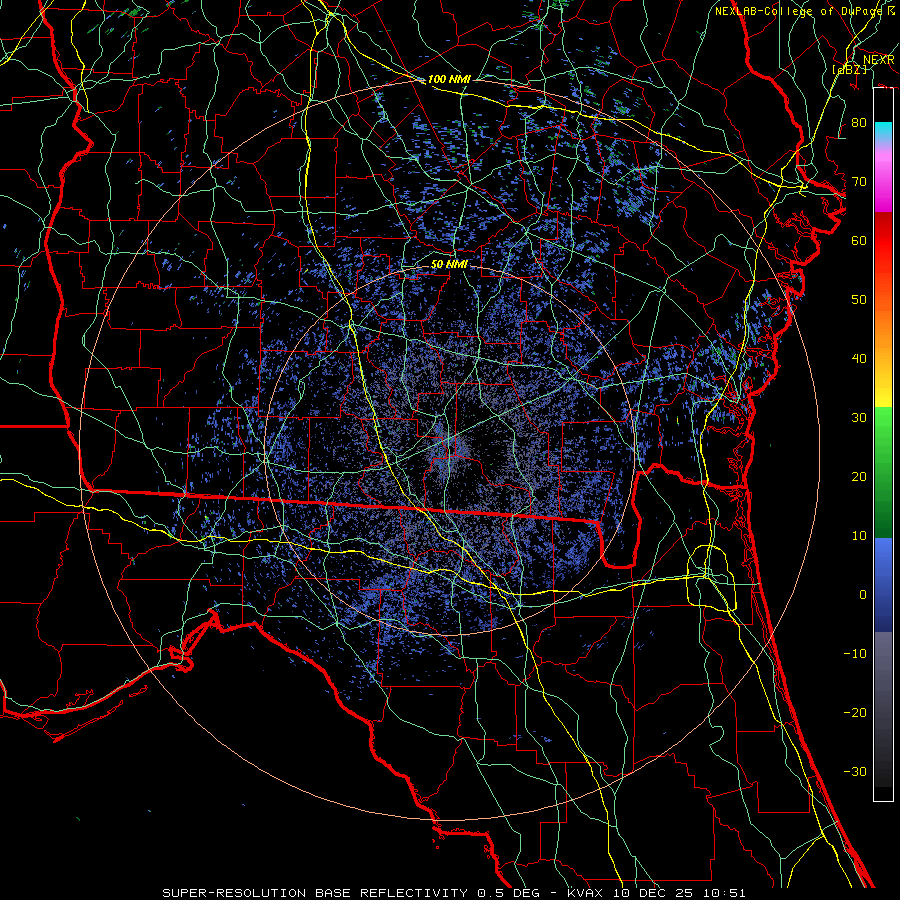
Task: Click the 80 value on the color scale
Action: (x=859, y=123)
